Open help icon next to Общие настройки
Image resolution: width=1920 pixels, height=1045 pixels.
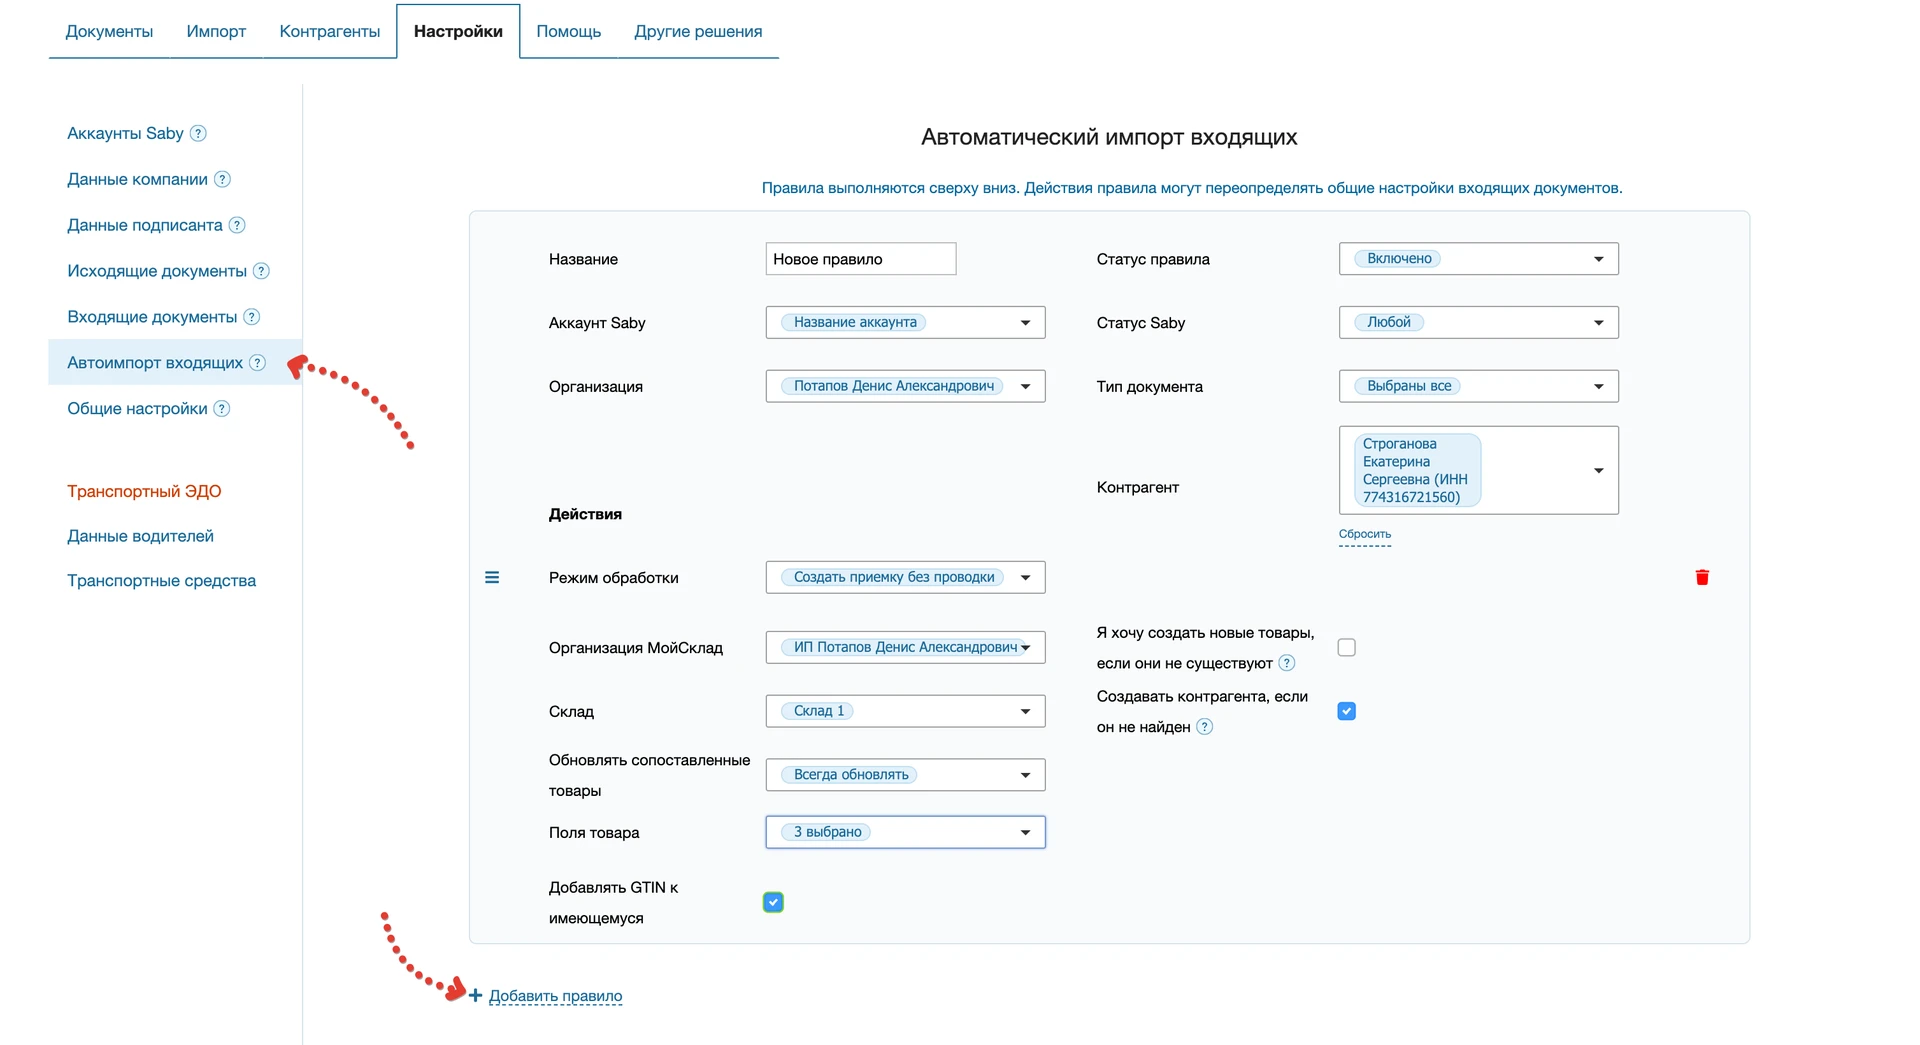(222, 409)
